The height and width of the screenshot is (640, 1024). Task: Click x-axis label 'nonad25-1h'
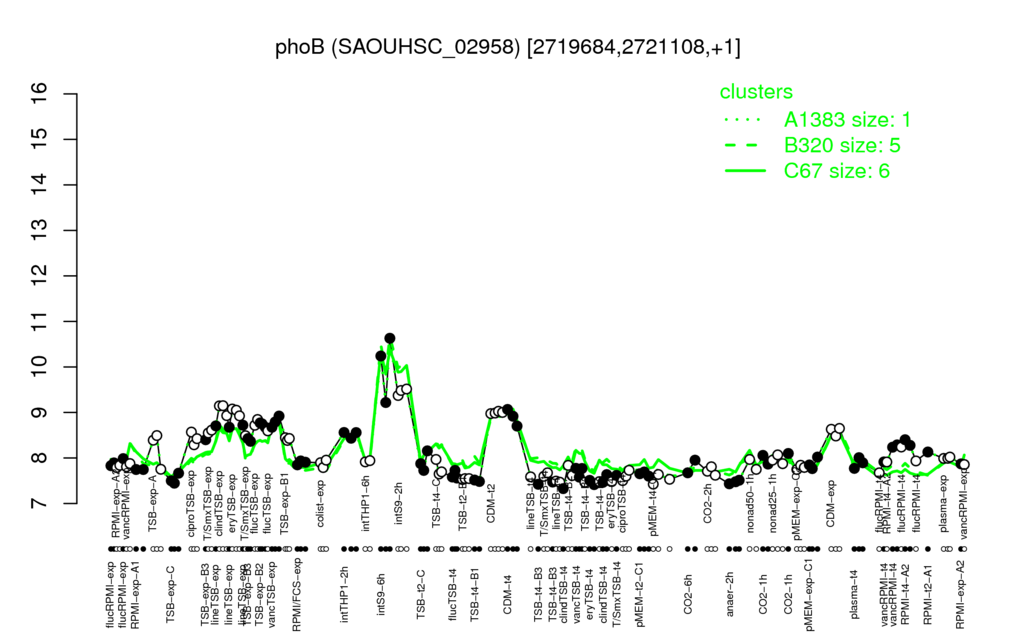(x=773, y=505)
